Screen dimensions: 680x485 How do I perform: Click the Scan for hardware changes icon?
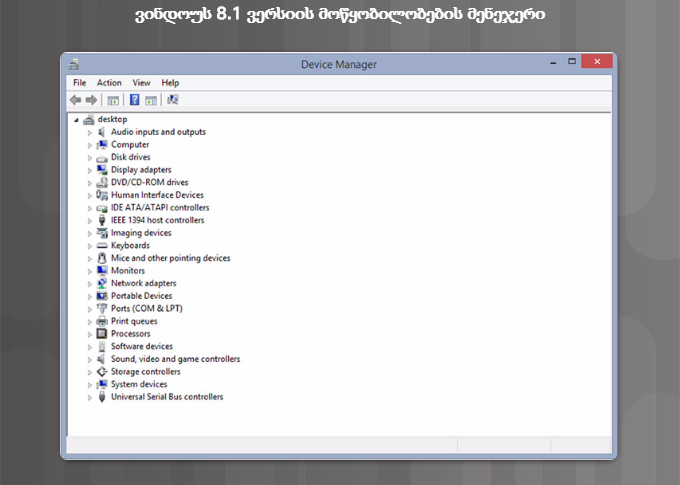point(173,100)
